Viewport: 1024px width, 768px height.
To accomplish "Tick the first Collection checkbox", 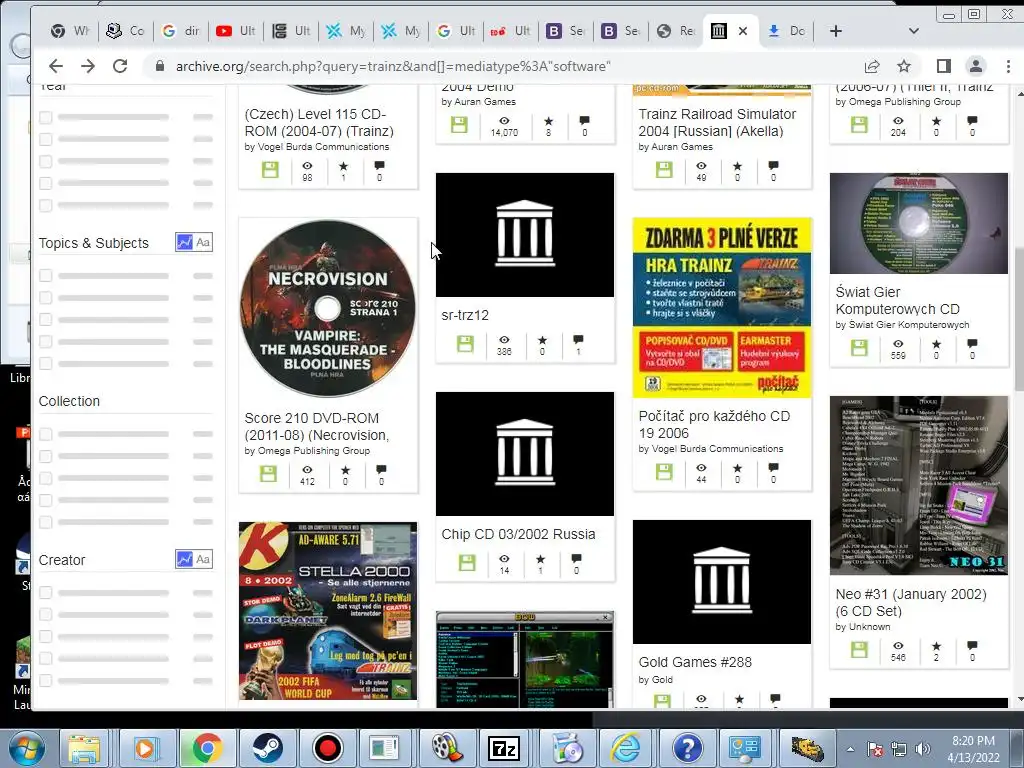I will coord(45,434).
